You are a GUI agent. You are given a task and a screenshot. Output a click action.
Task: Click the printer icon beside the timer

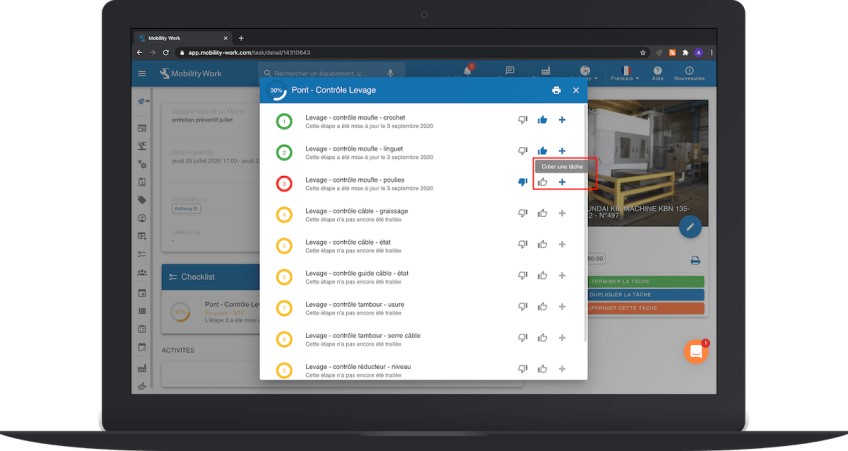(695, 261)
